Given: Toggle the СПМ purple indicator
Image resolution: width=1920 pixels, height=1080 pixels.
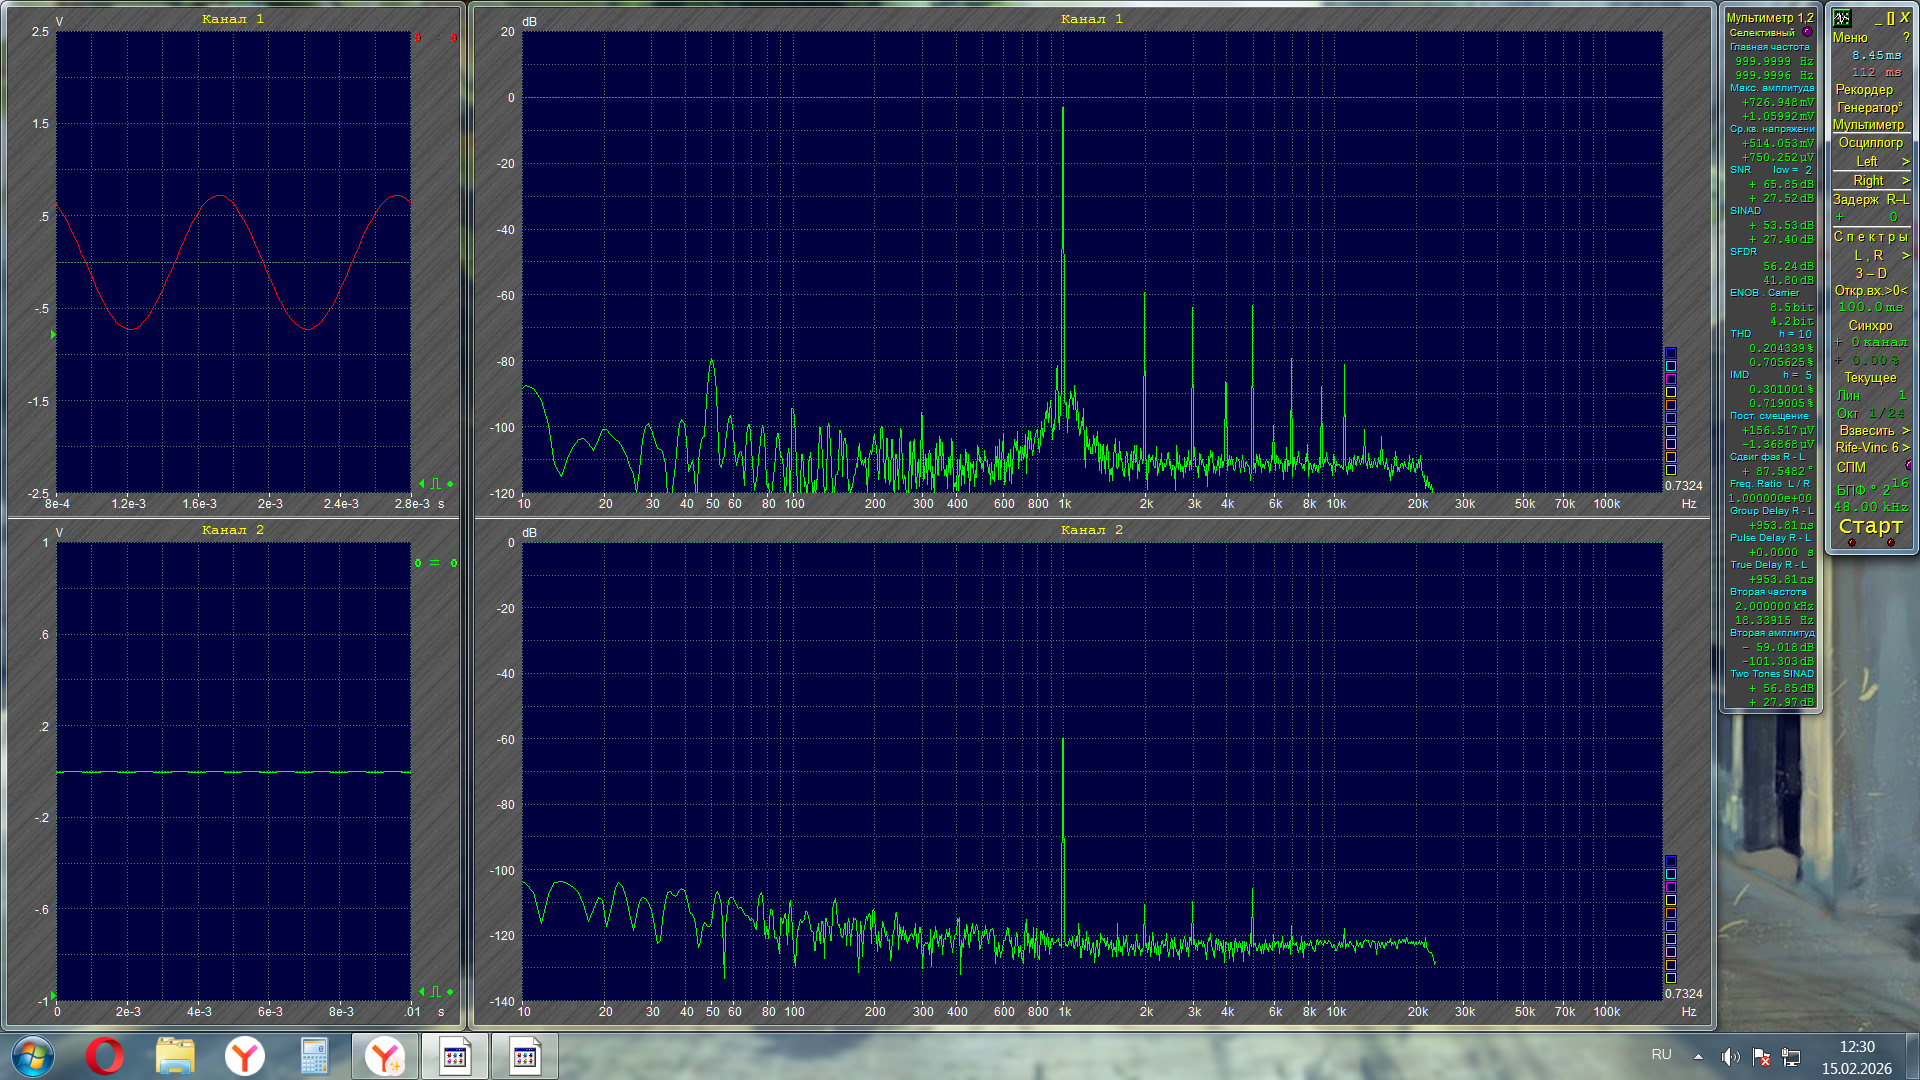Looking at the screenshot, I should tap(1908, 466).
